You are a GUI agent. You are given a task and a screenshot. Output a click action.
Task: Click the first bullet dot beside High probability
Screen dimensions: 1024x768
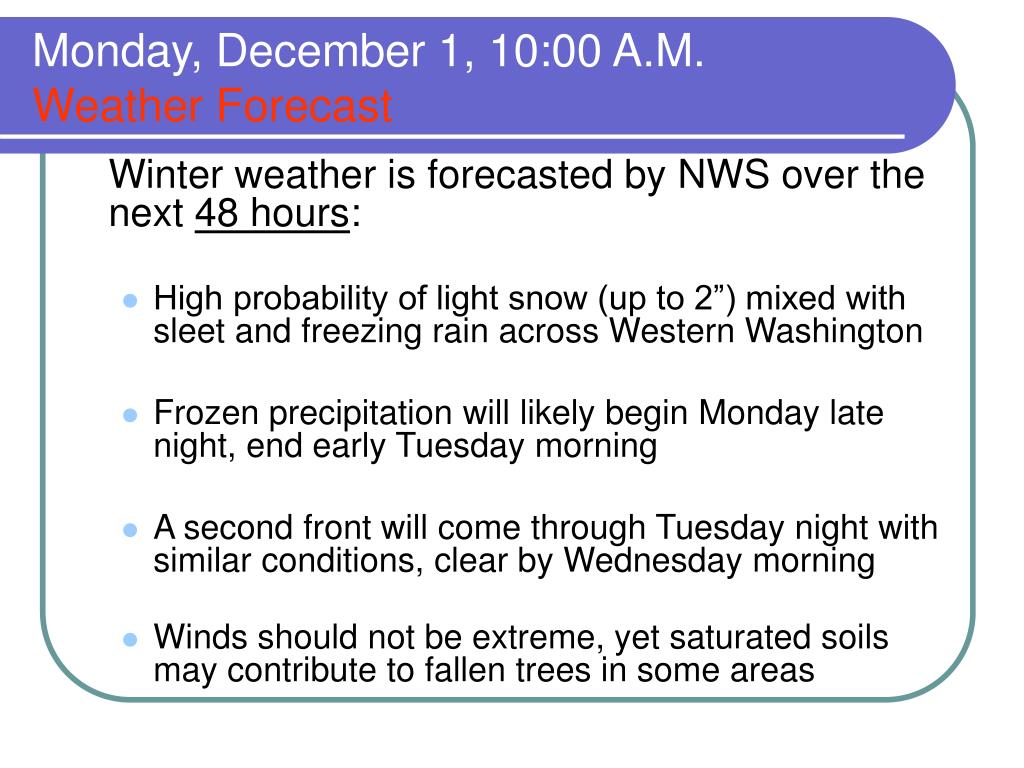pyautogui.click(x=131, y=300)
